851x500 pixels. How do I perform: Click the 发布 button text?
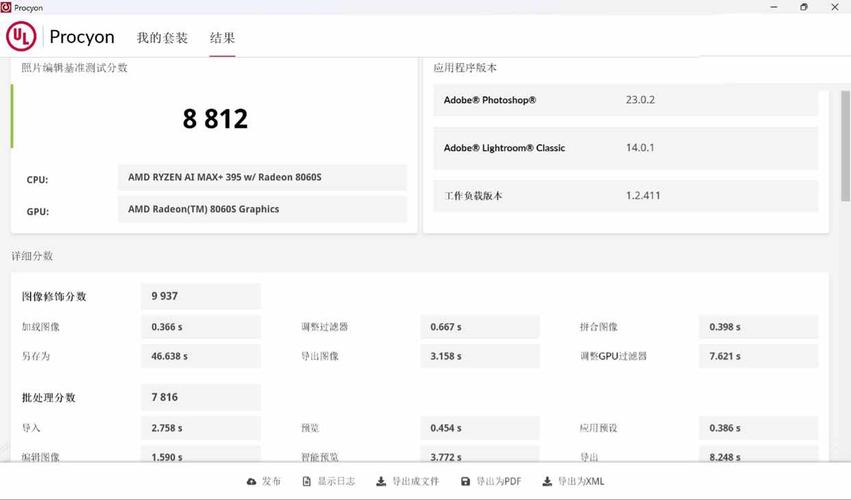pyautogui.click(x=271, y=482)
